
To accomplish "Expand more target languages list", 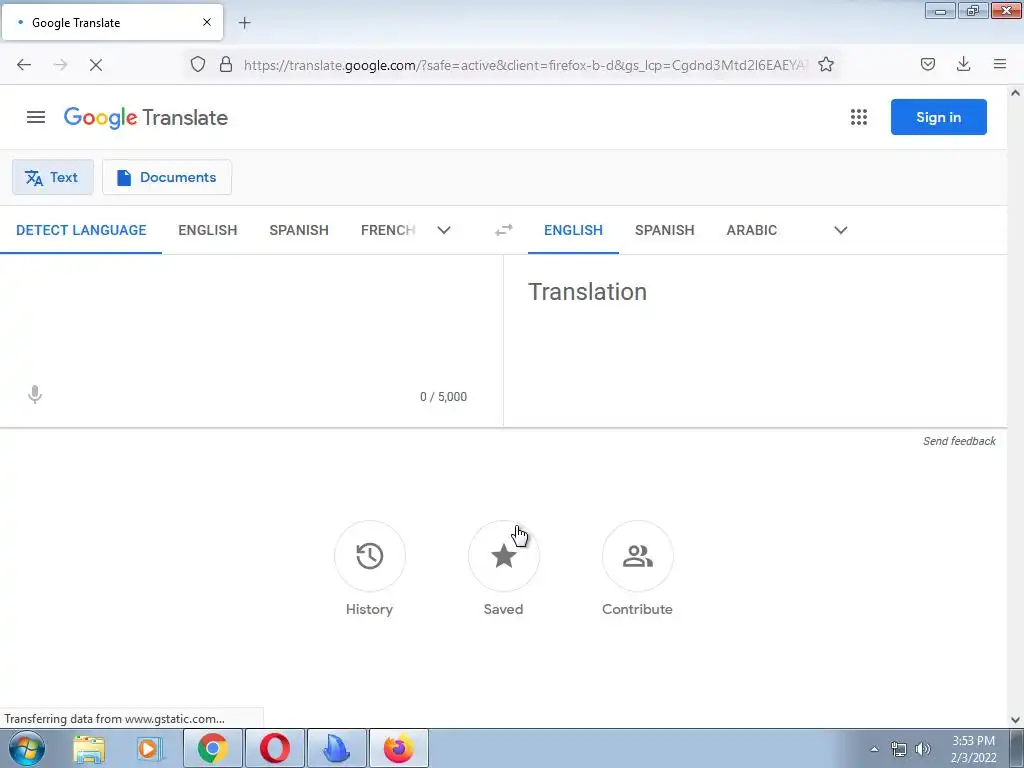I will pyautogui.click(x=841, y=230).
